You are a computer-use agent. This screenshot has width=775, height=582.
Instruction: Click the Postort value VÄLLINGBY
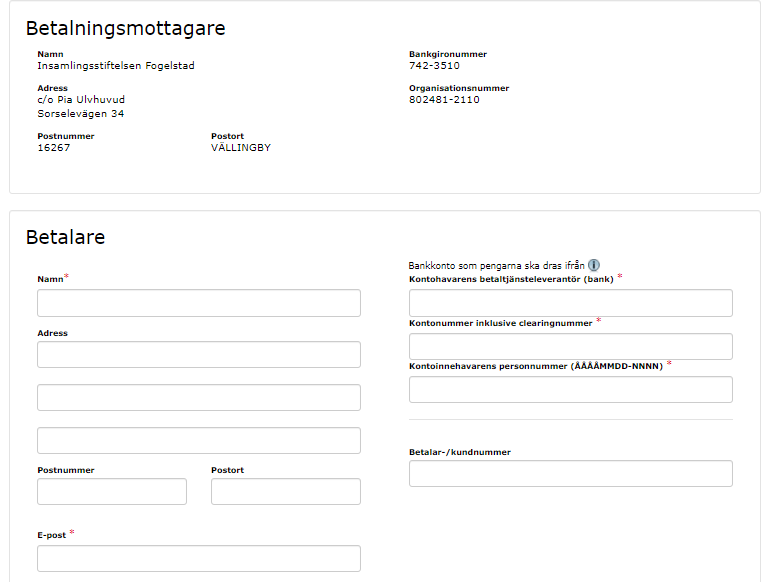[x=241, y=147]
